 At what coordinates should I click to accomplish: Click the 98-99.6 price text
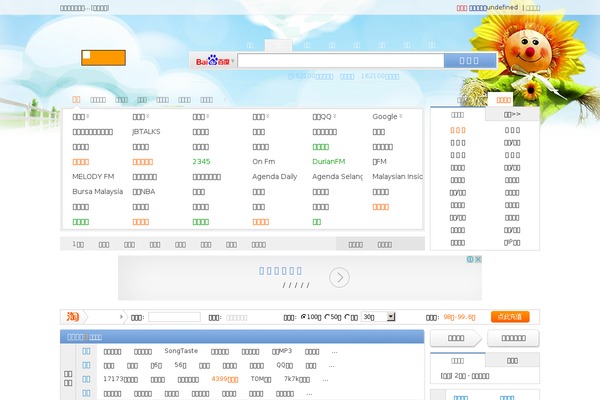pos(460,317)
